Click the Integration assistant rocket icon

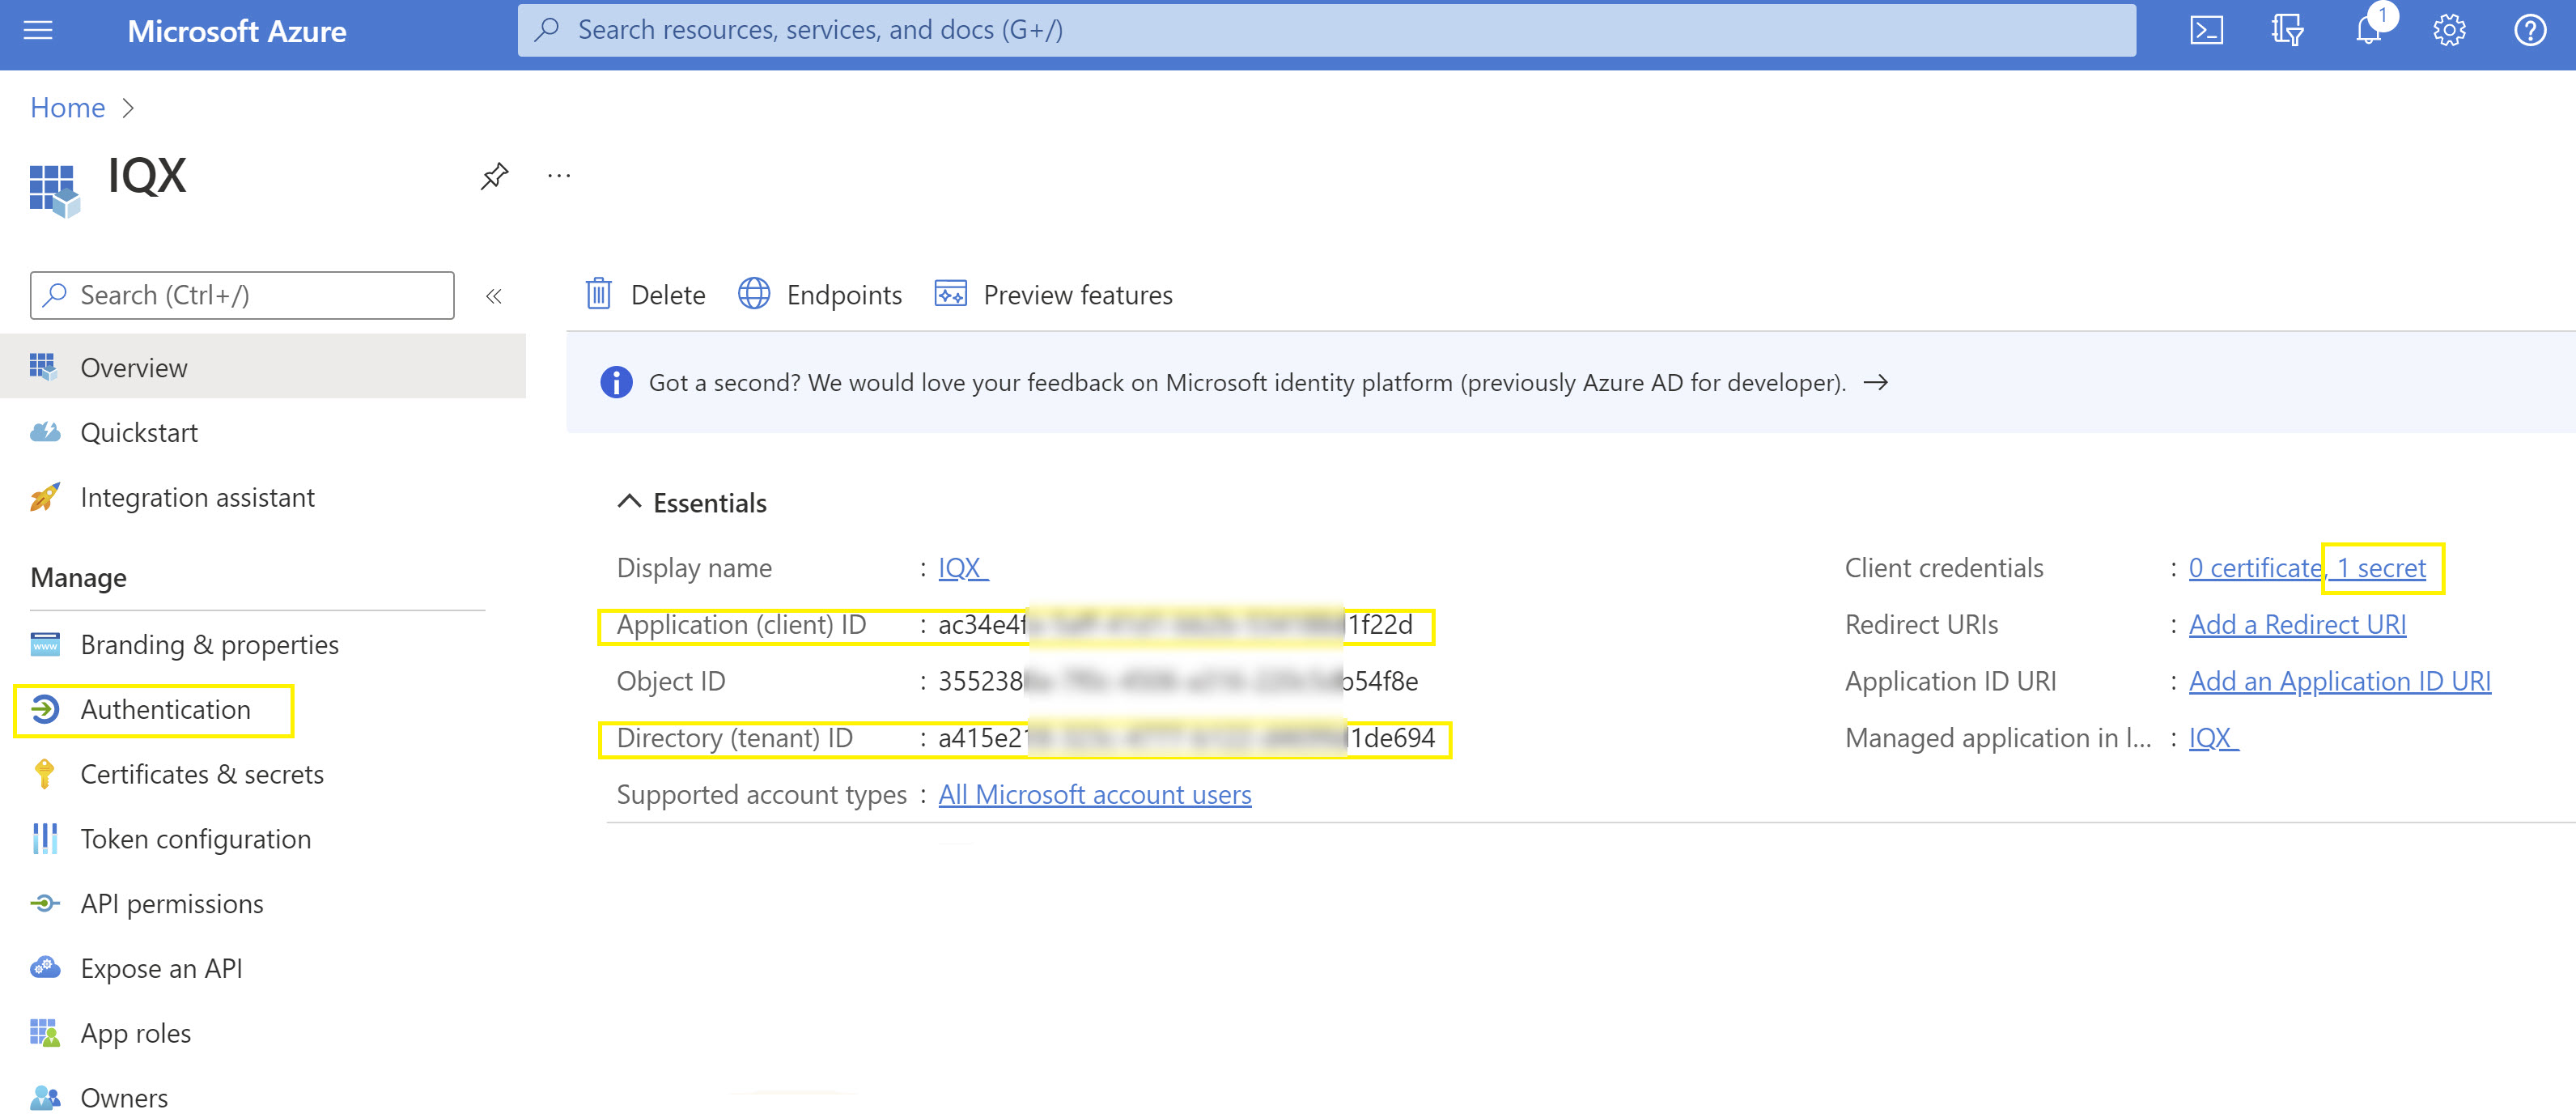click(x=44, y=497)
